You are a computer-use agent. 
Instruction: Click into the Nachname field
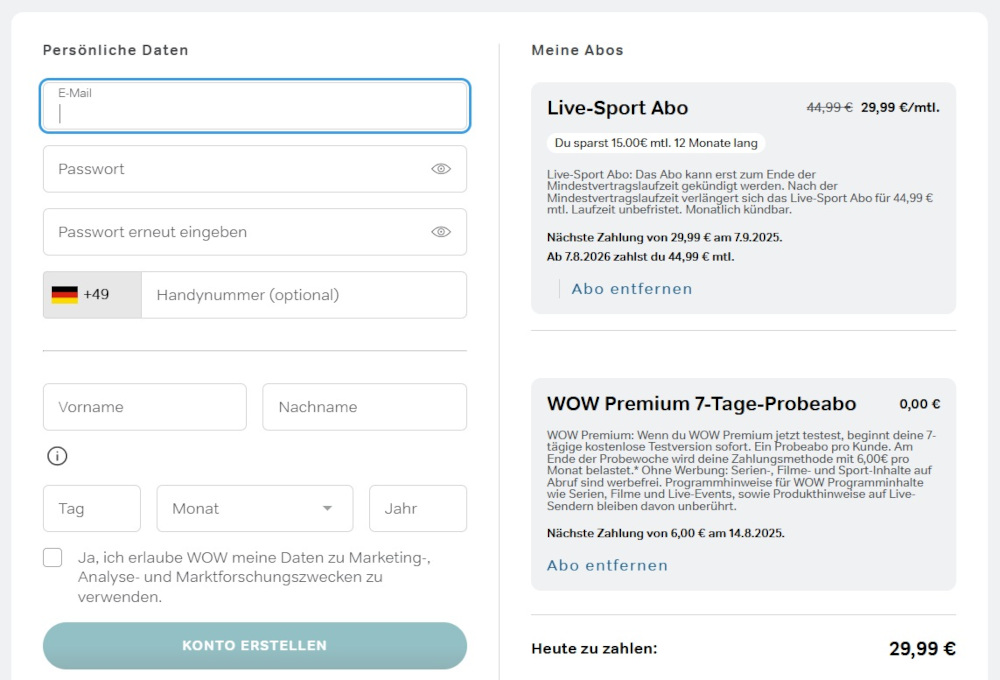[x=365, y=407]
